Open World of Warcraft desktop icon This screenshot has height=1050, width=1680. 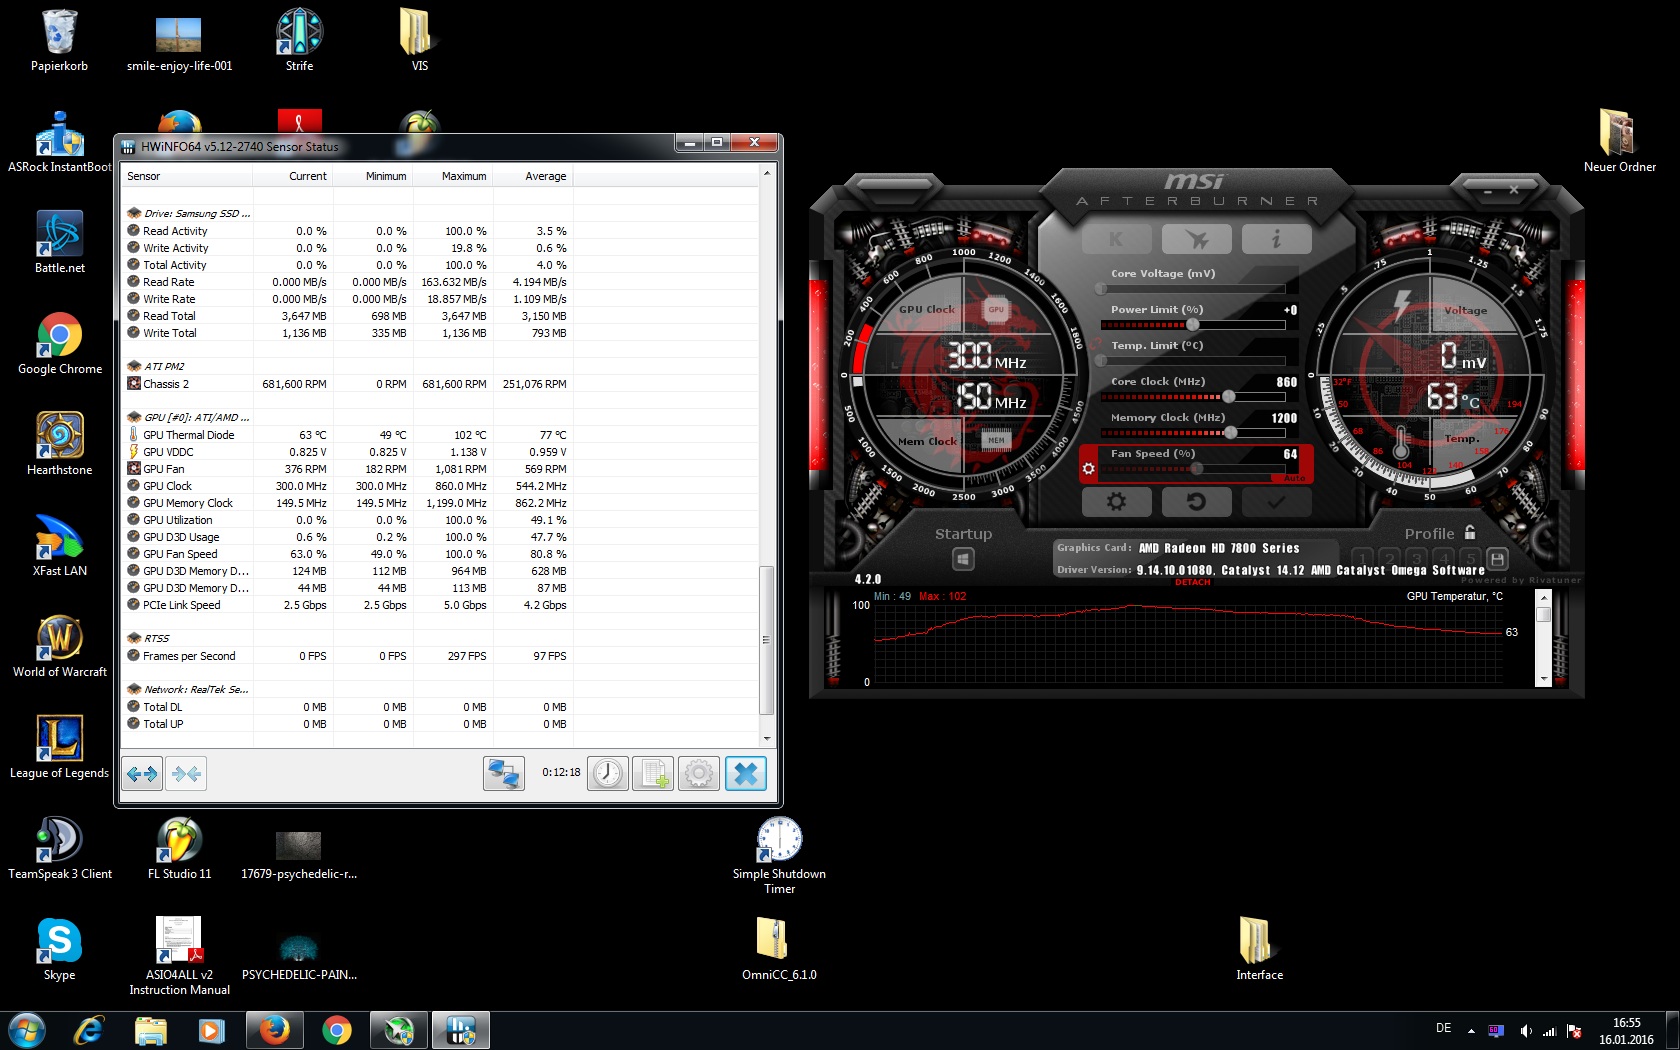(60, 646)
